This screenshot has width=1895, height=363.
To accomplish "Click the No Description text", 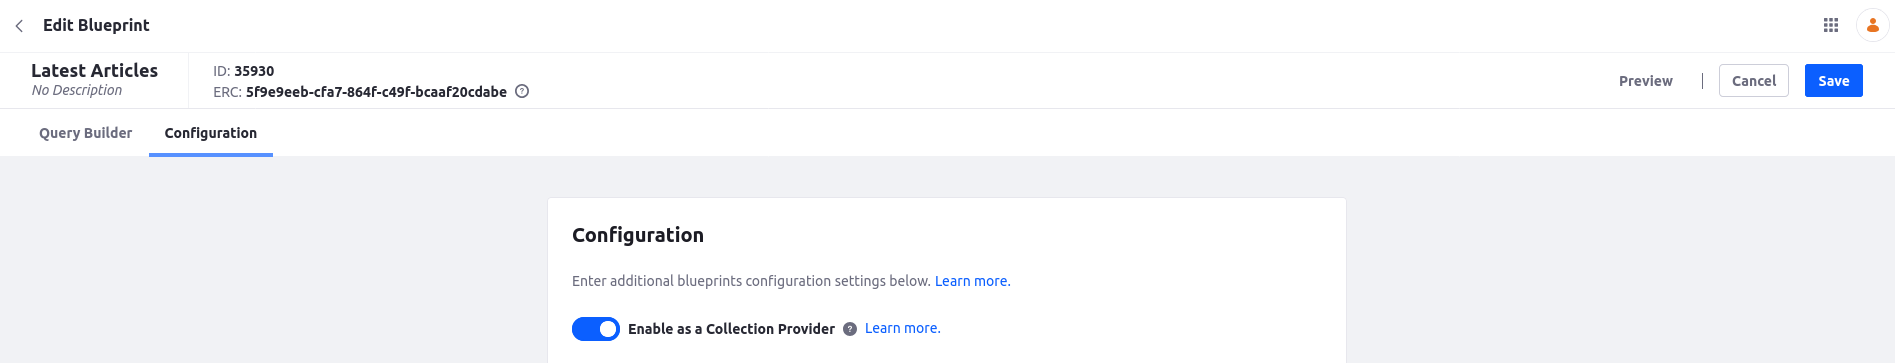I will (77, 90).
